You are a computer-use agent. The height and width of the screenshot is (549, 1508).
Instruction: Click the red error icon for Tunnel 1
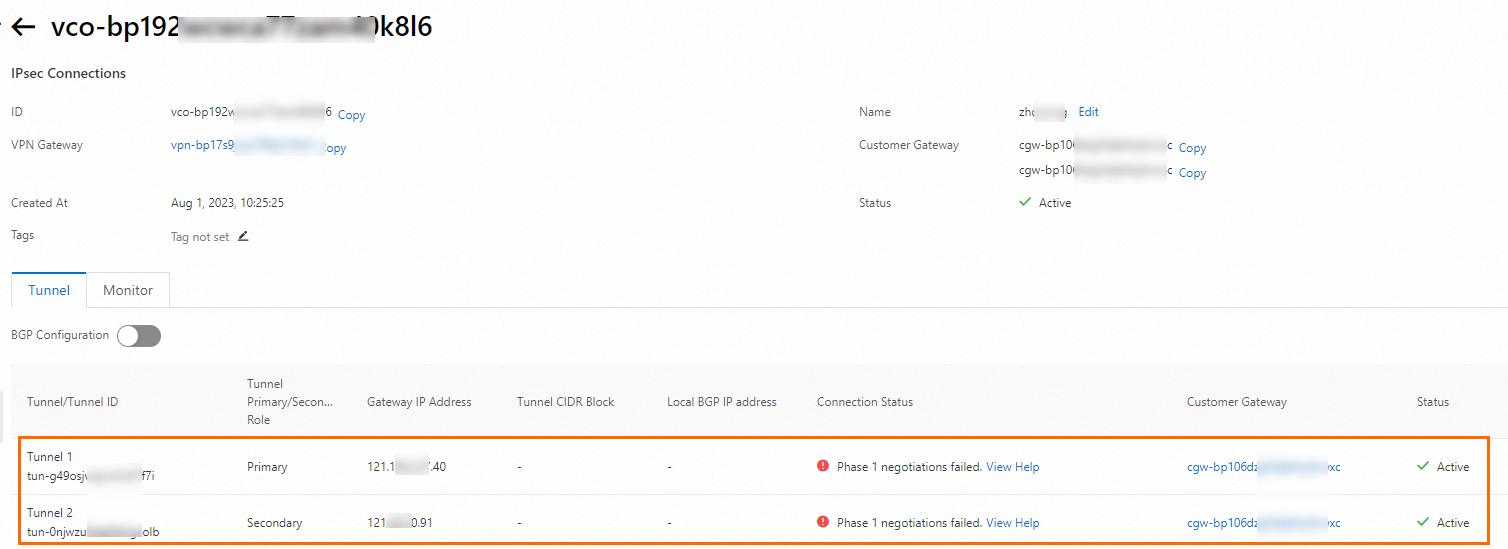pyautogui.click(x=823, y=466)
